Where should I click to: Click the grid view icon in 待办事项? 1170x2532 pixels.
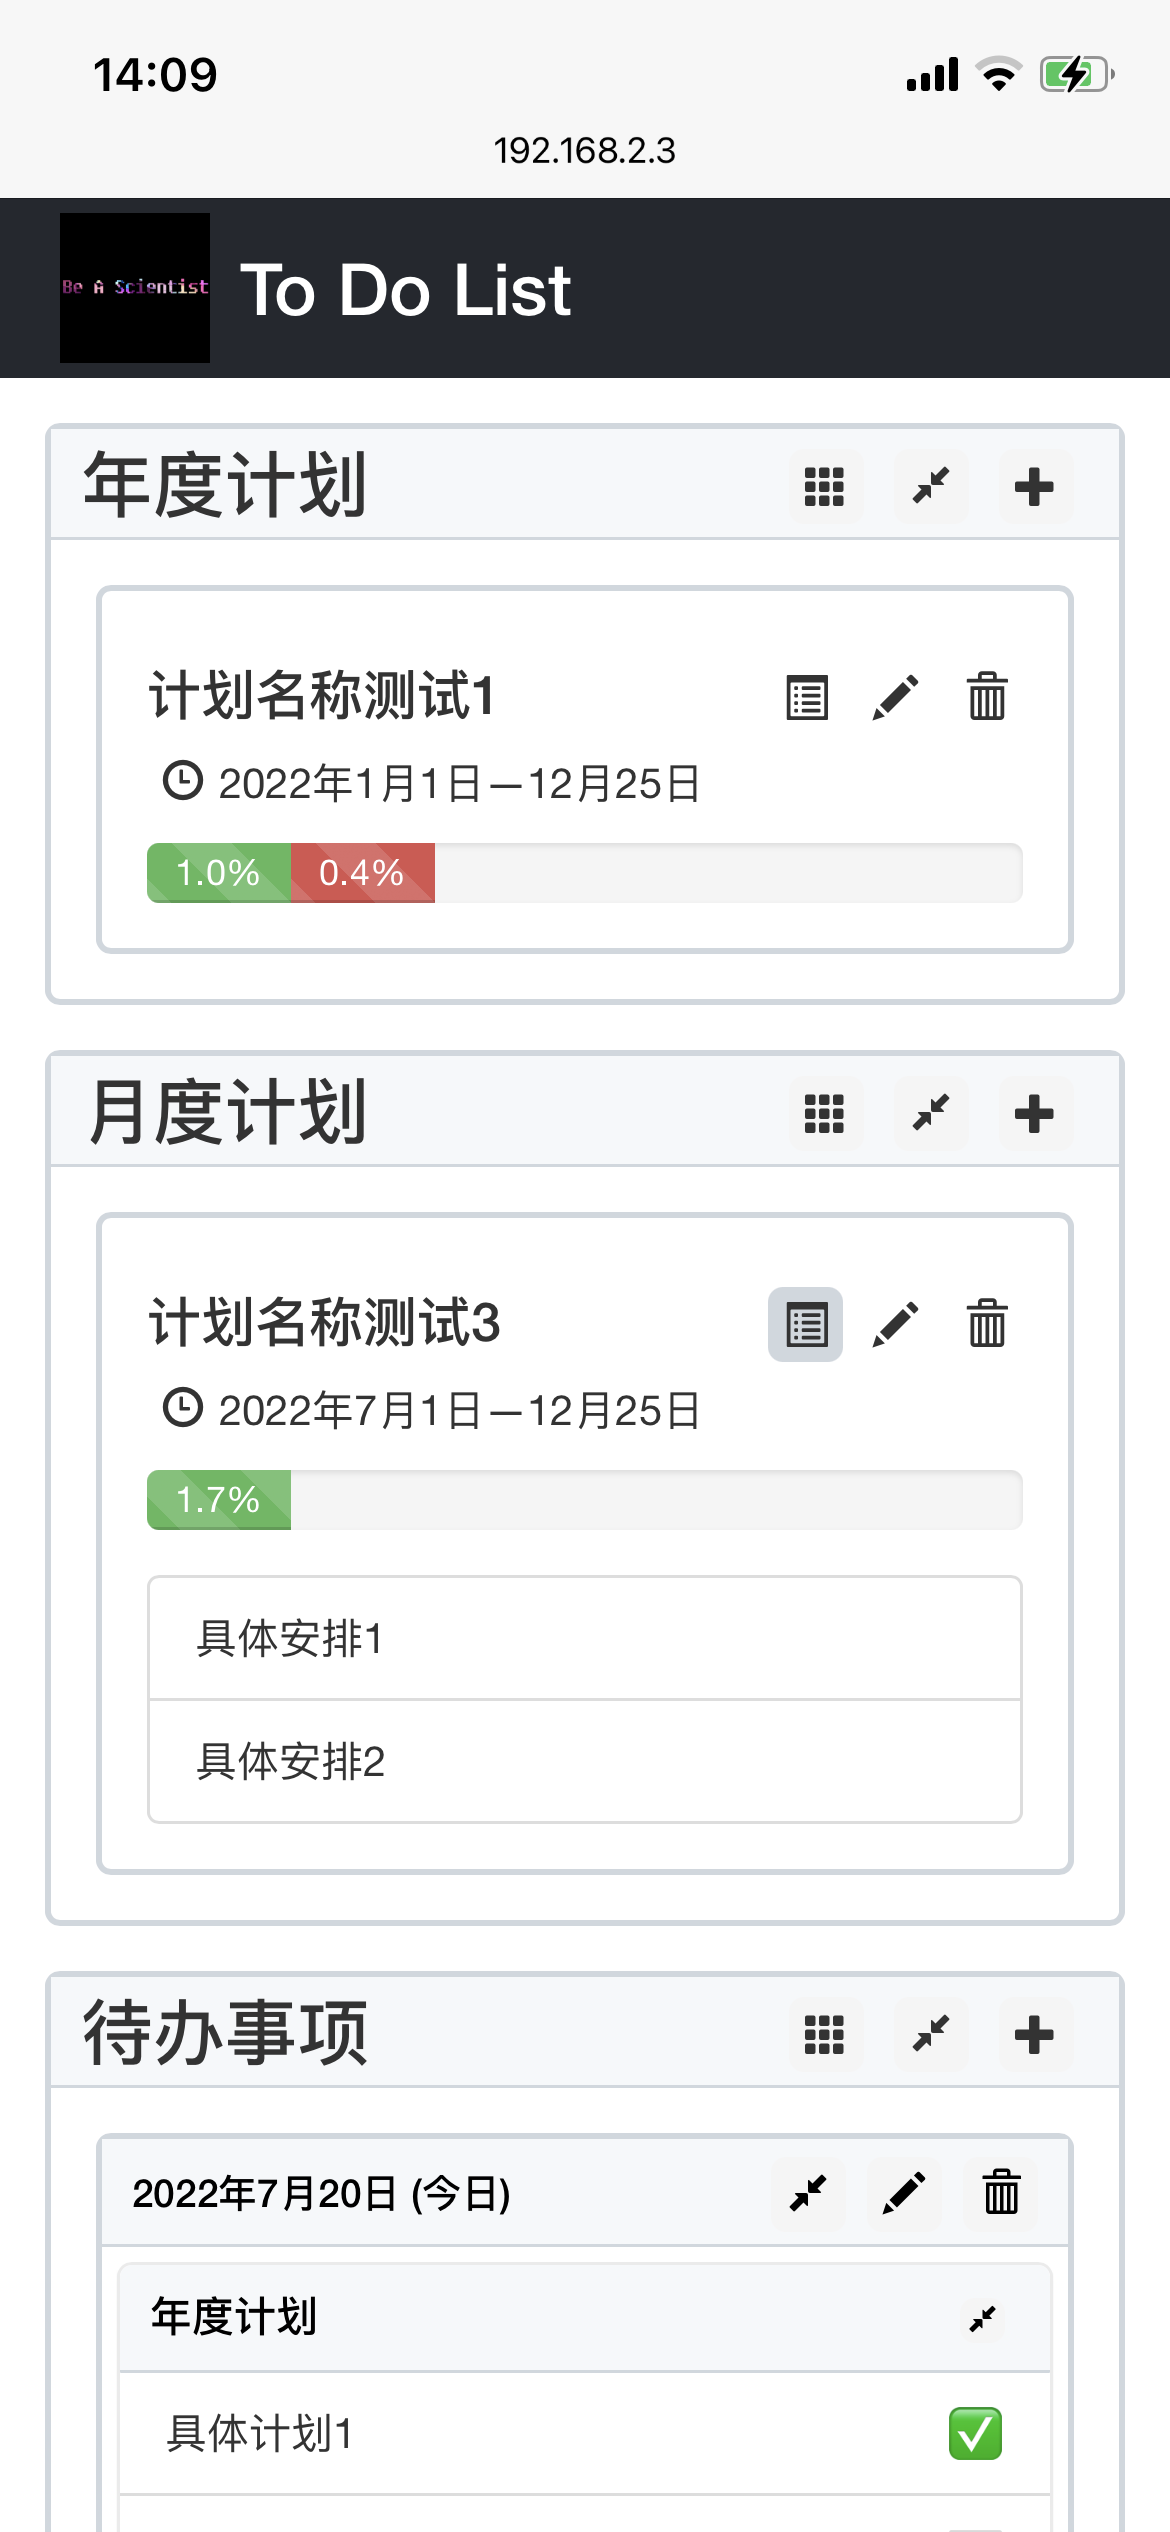(825, 2034)
